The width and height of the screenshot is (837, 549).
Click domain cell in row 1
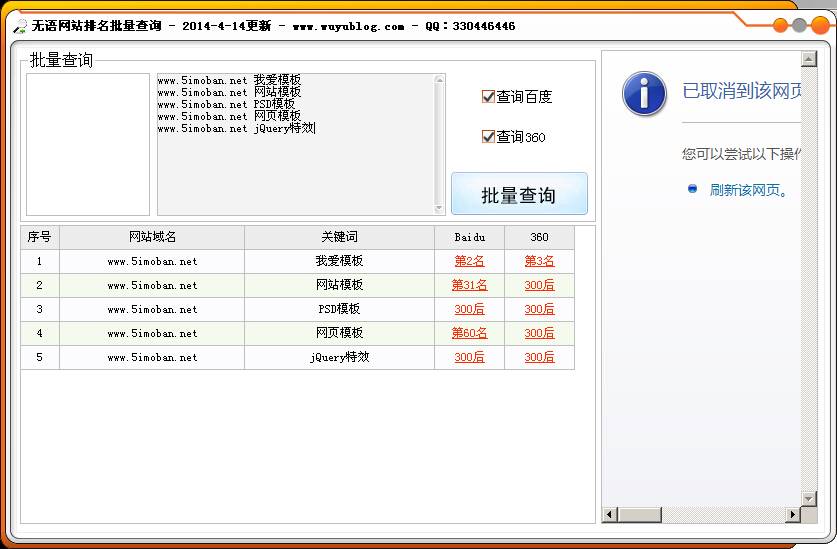[152, 261]
